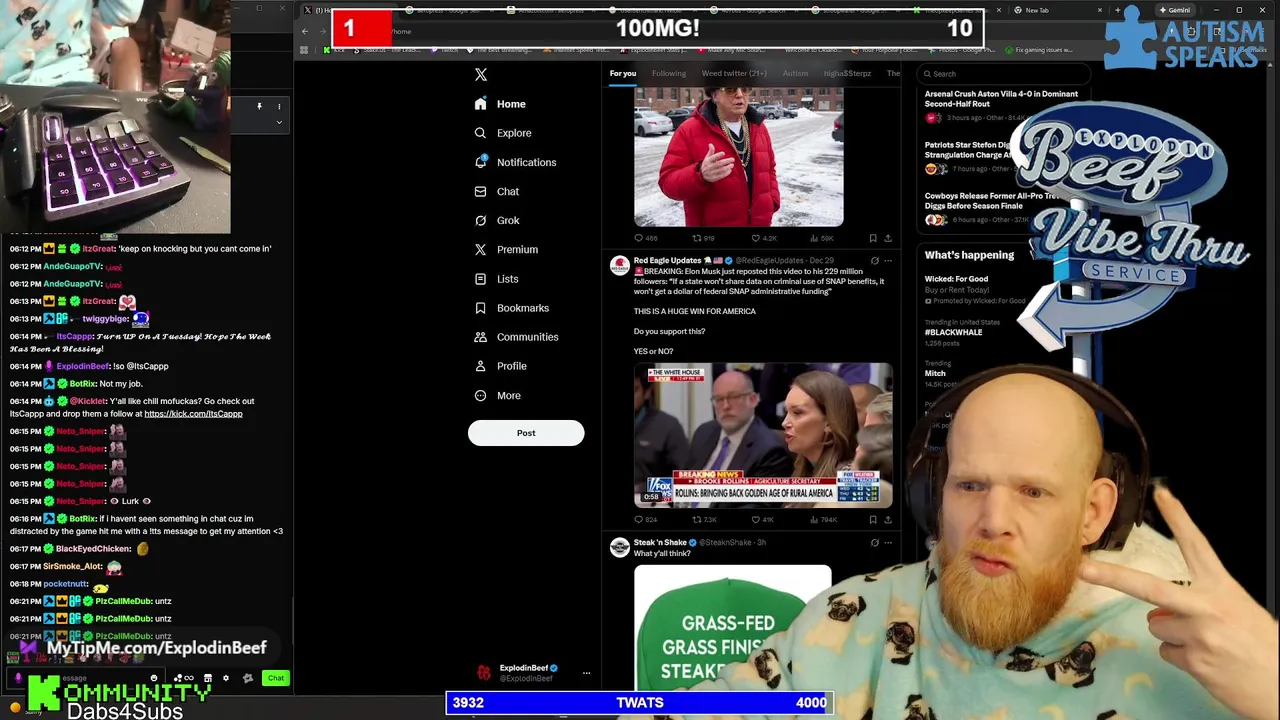Repost the red jacket video post
This screenshot has width=1280, height=720.
pos(697,238)
